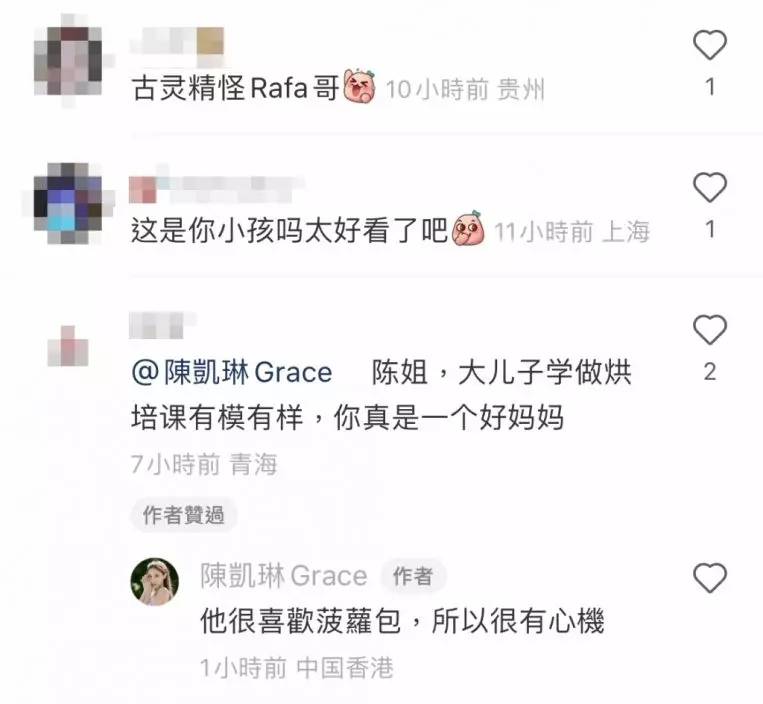Tap the 作者 badge beside Grace's name

click(x=413, y=576)
